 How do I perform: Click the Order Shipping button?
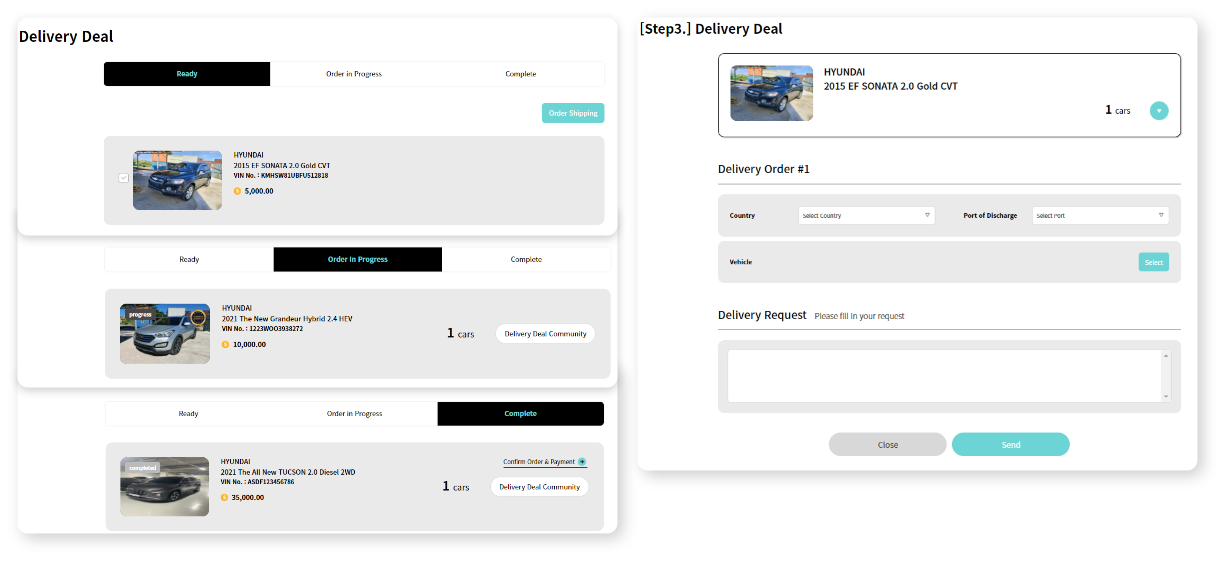pos(573,113)
